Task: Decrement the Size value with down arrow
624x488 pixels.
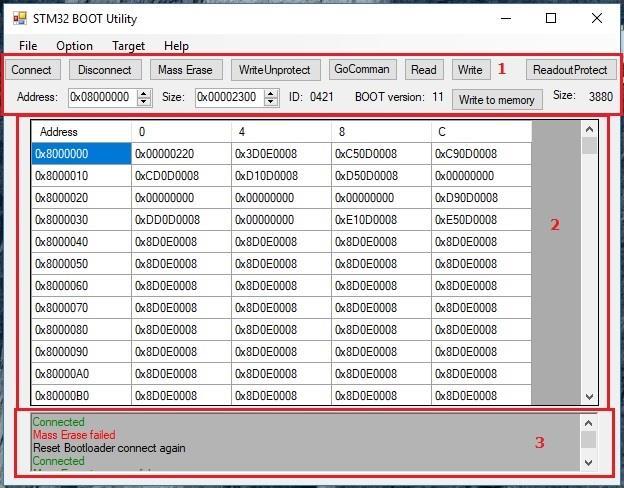Action: [271, 102]
